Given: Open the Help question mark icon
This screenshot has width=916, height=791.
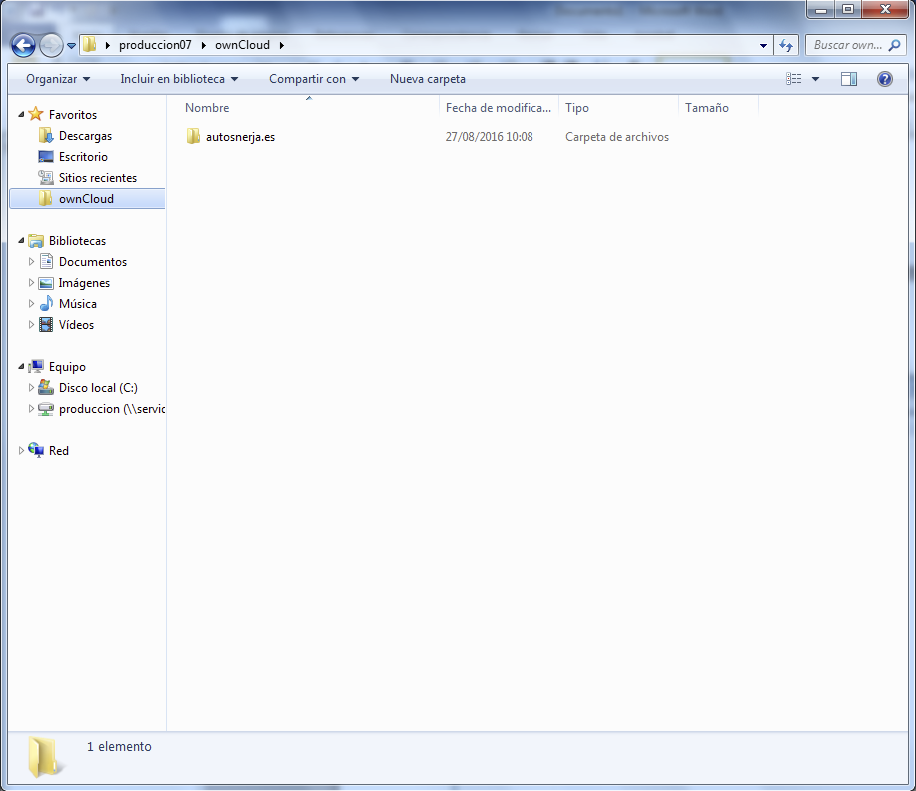Looking at the screenshot, I should pos(884,79).
